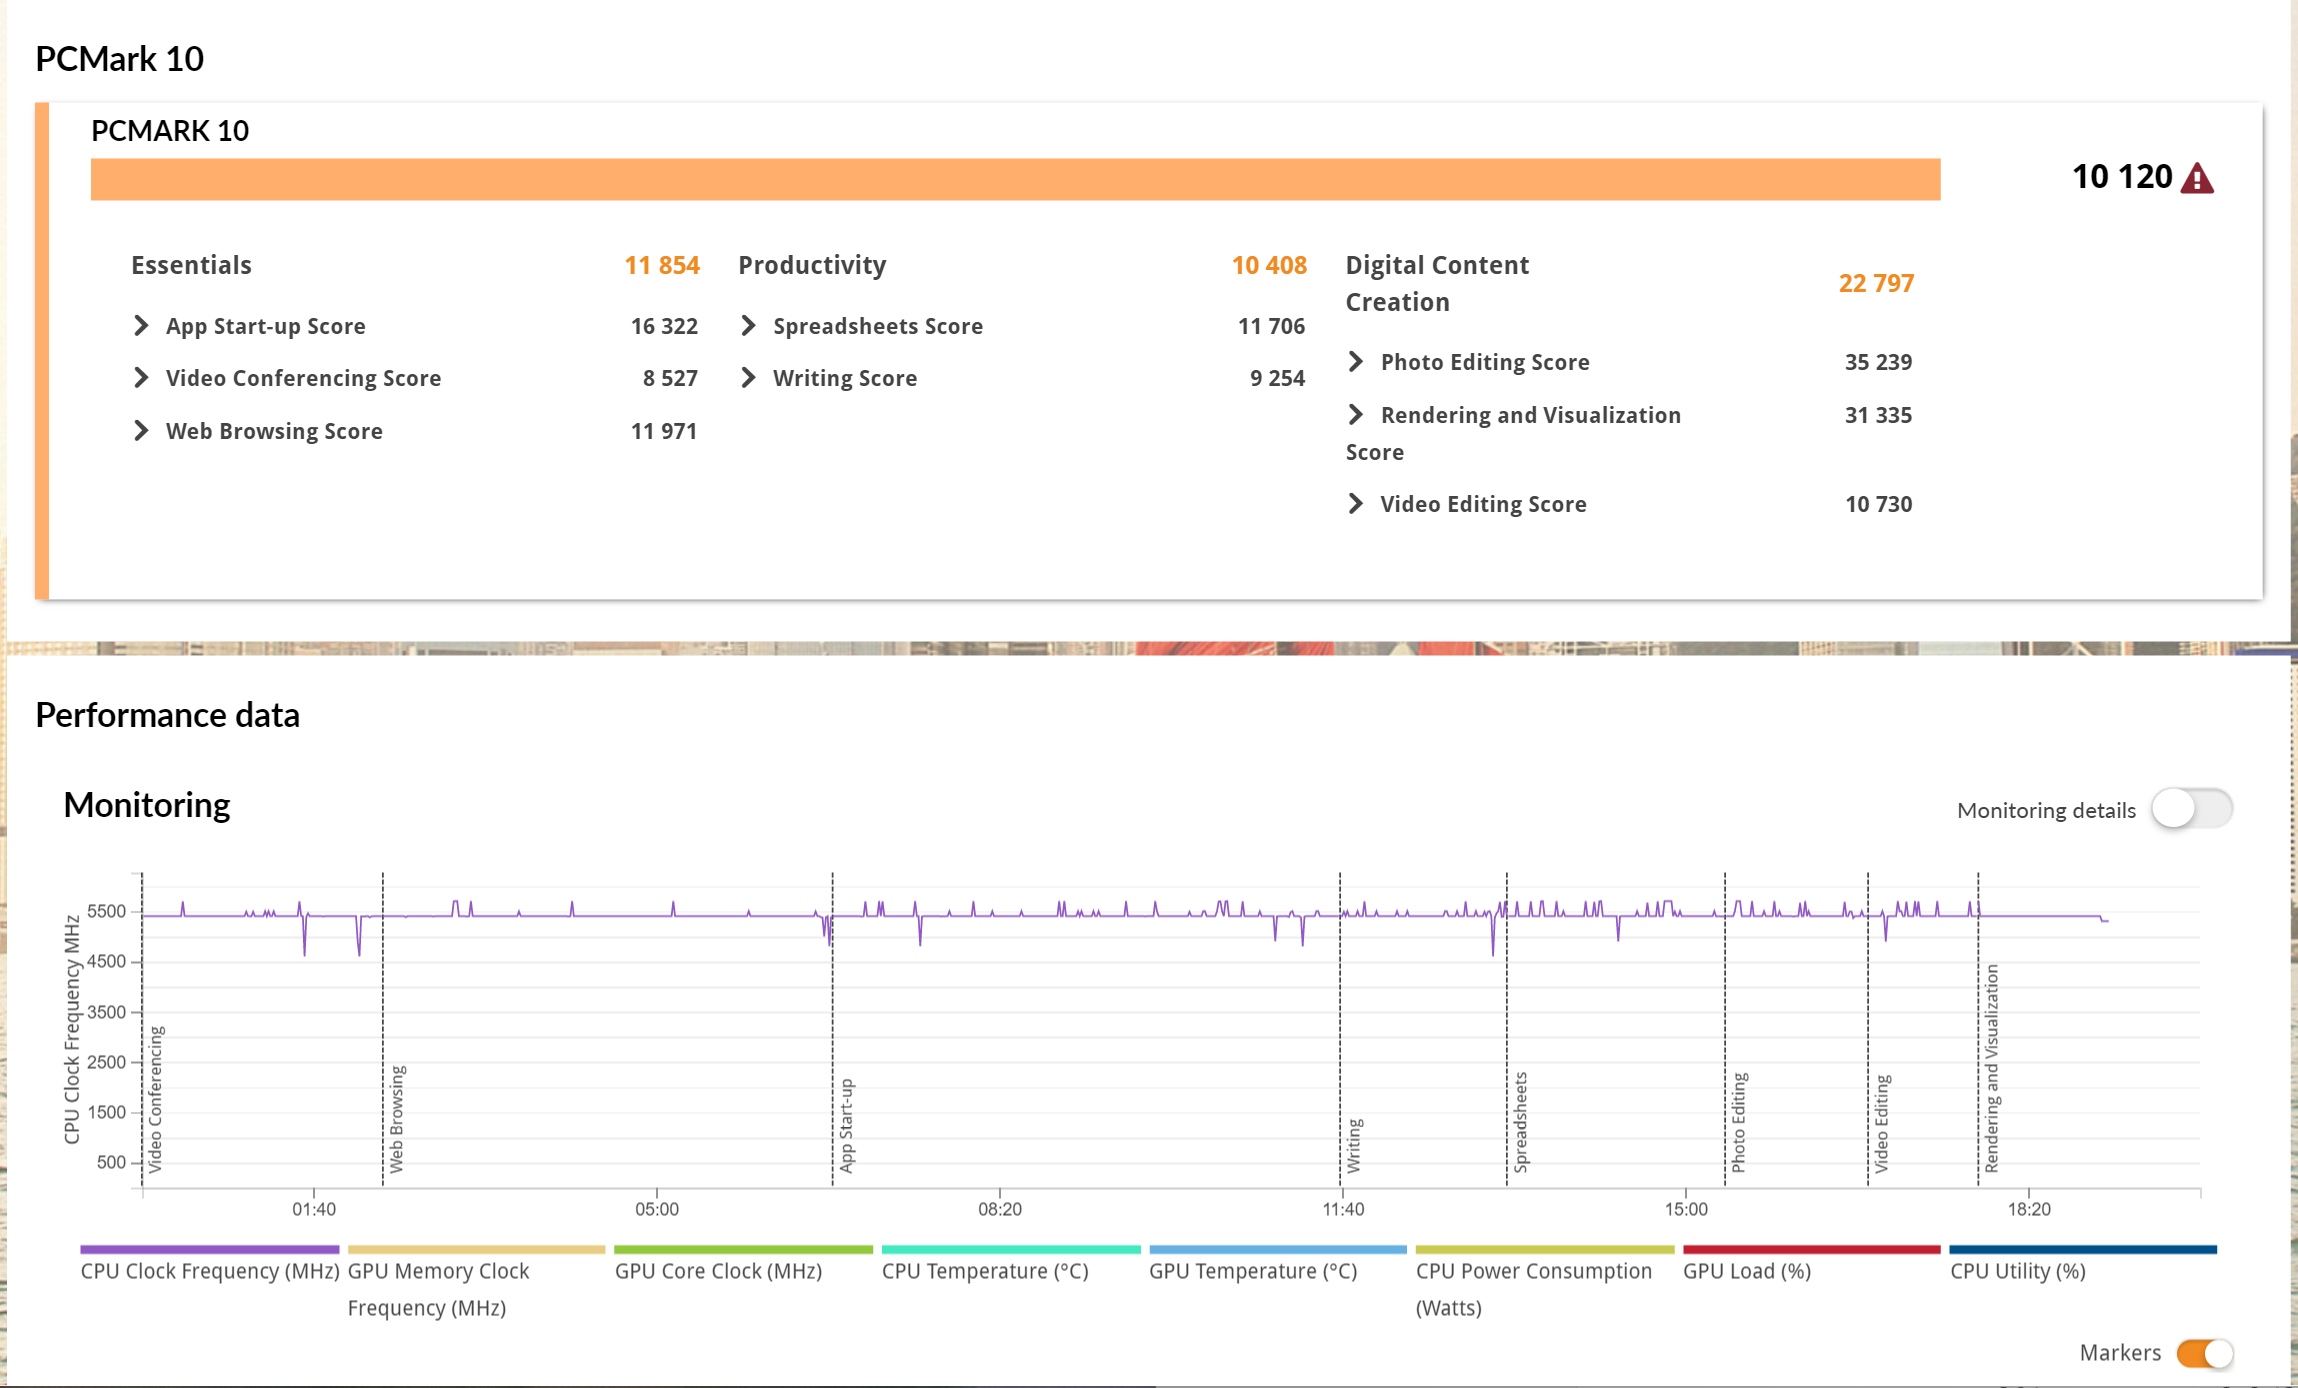Expand App Start-up Score details
The height and width of the screenshot is (1388, 2298).
[x=141, y=326]
